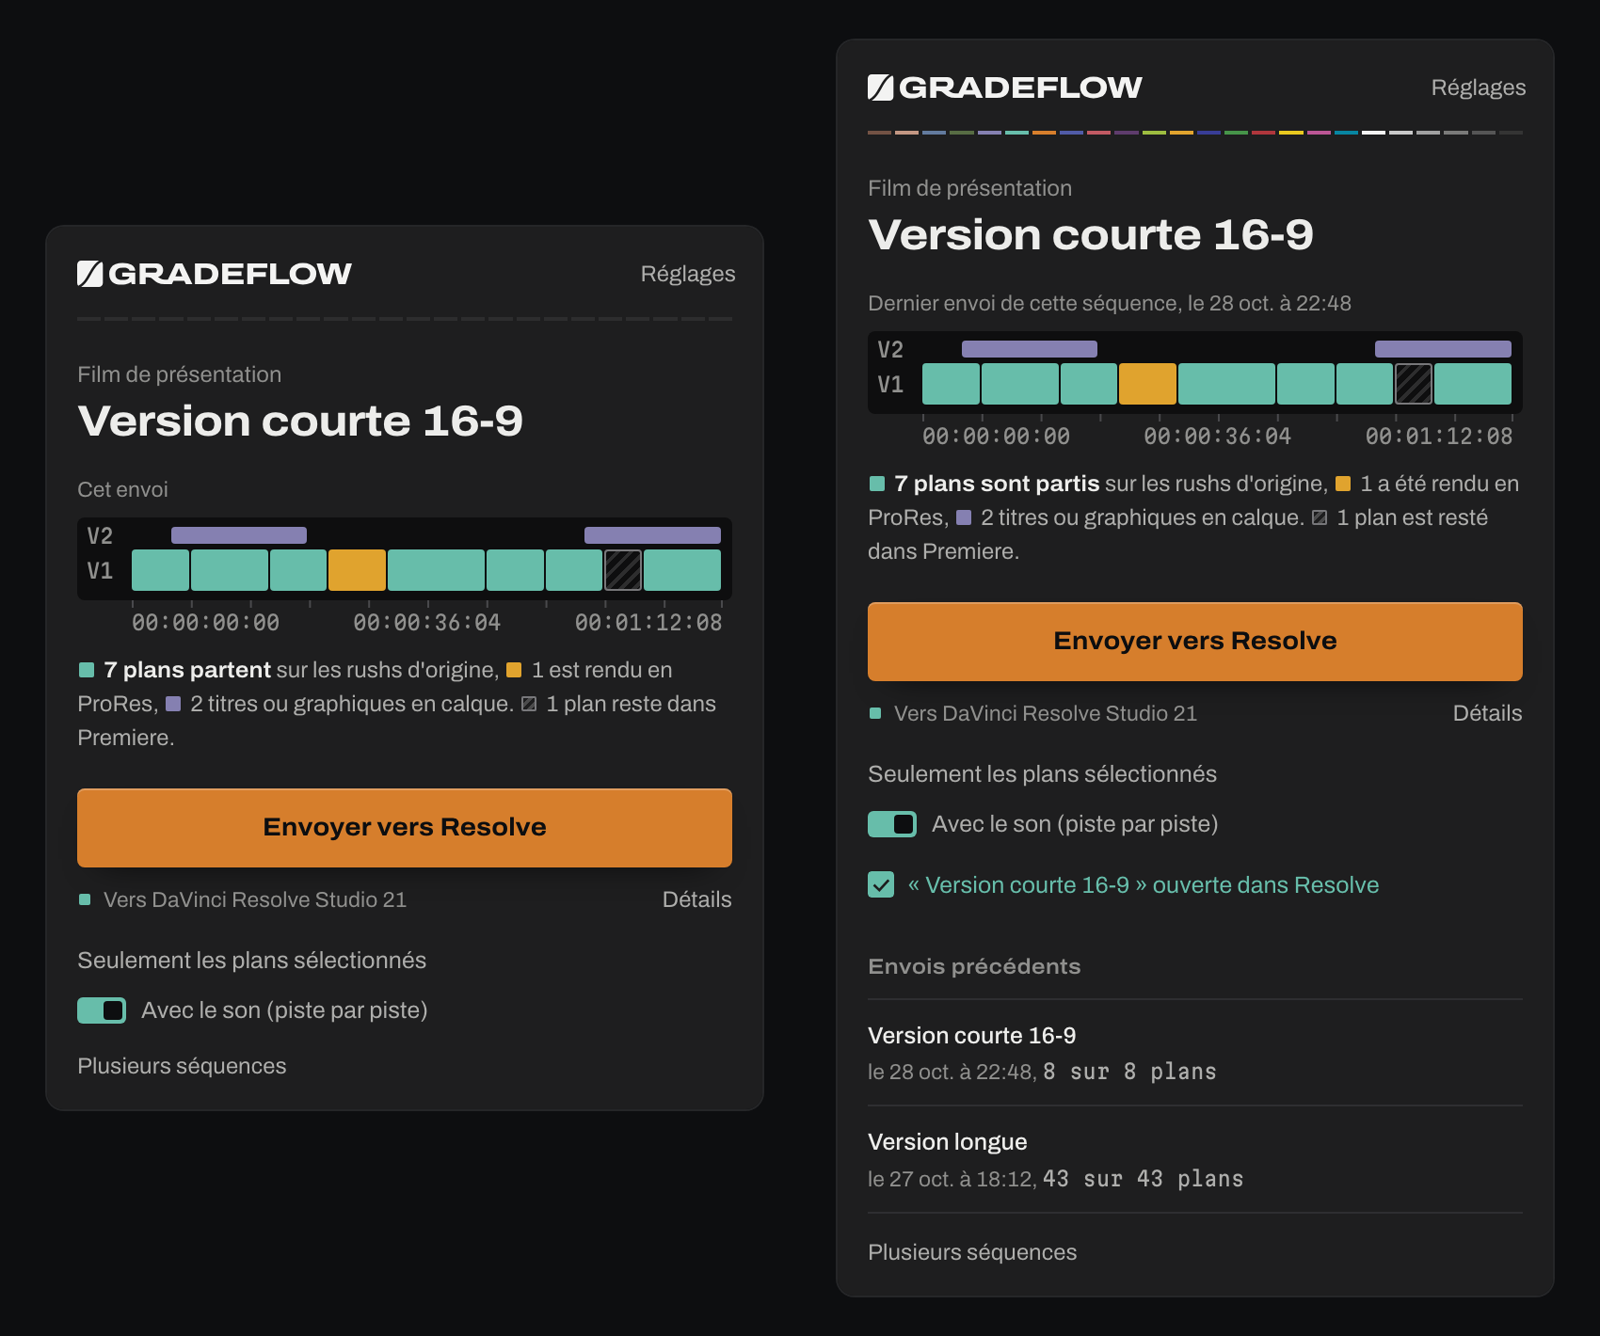Click the orange ProRes clip in left timeline
Viewport: 1600px width, 1336px height.
point(357,570)
